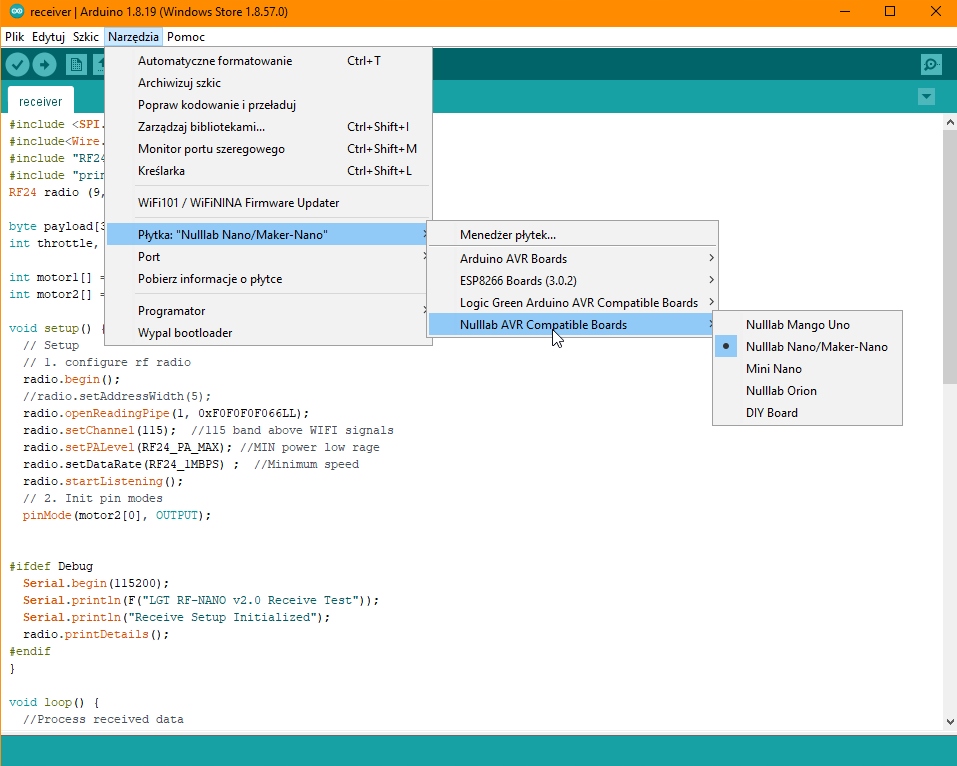Choose the Nulllab Mango Uno board
Screen dimensions: 957x766
pos(797,325)
